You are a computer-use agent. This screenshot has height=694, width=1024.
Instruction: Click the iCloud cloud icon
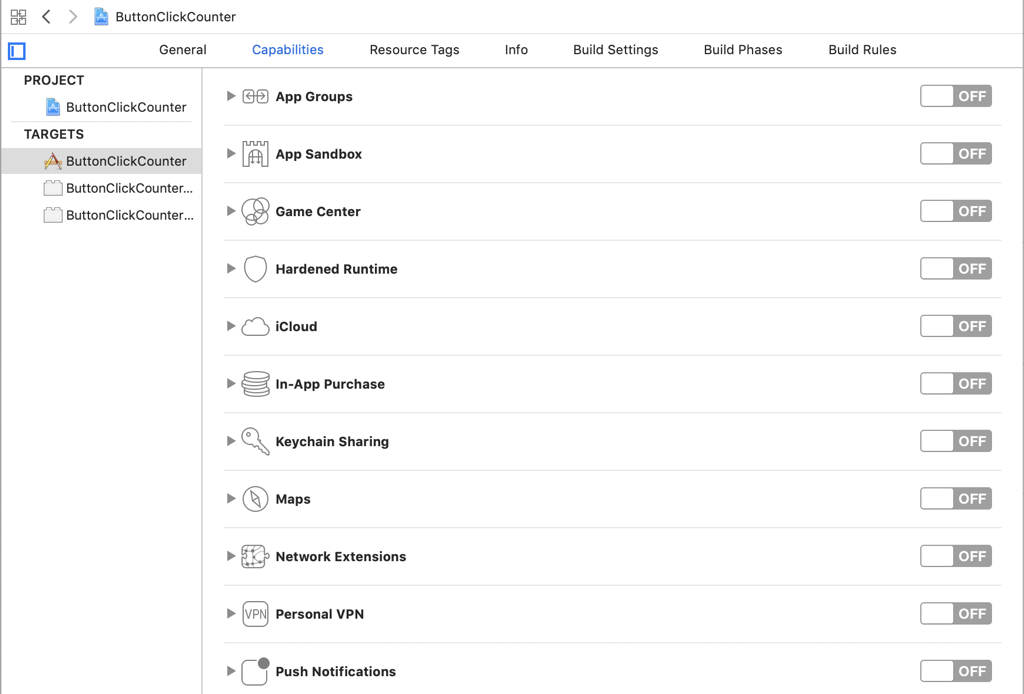pos(255,327)
